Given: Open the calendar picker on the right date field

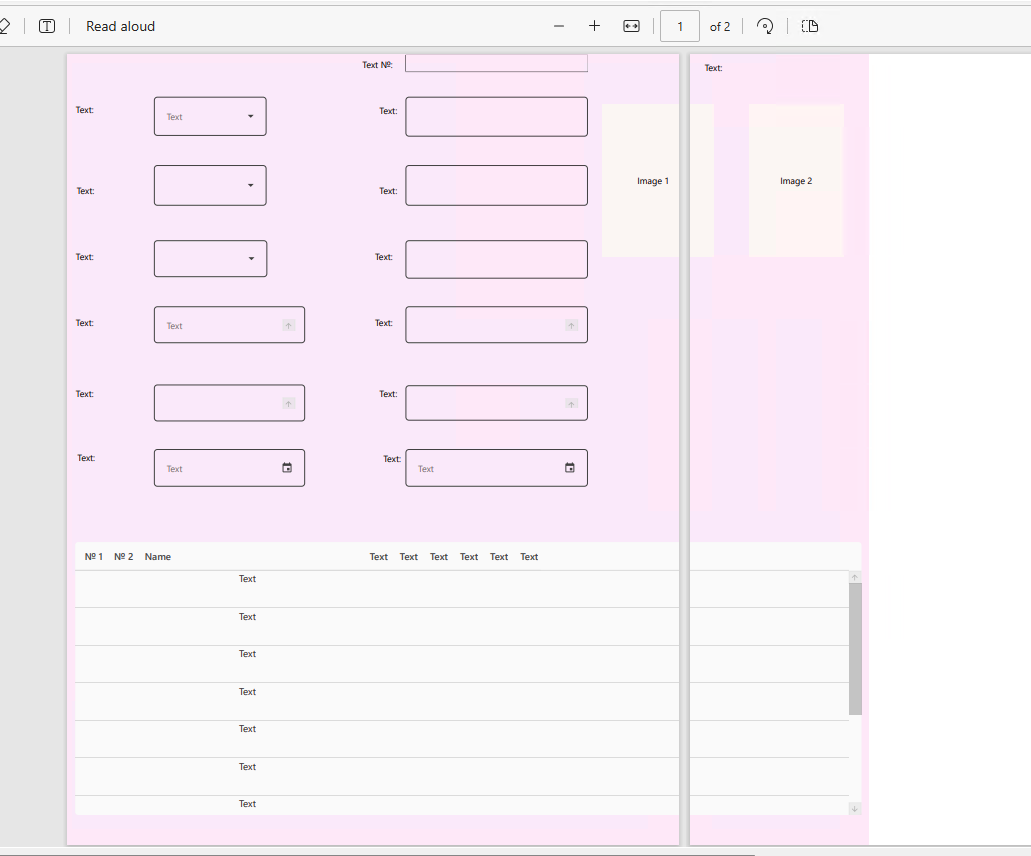Looking at the screenshot, I should tap(569, 467).
